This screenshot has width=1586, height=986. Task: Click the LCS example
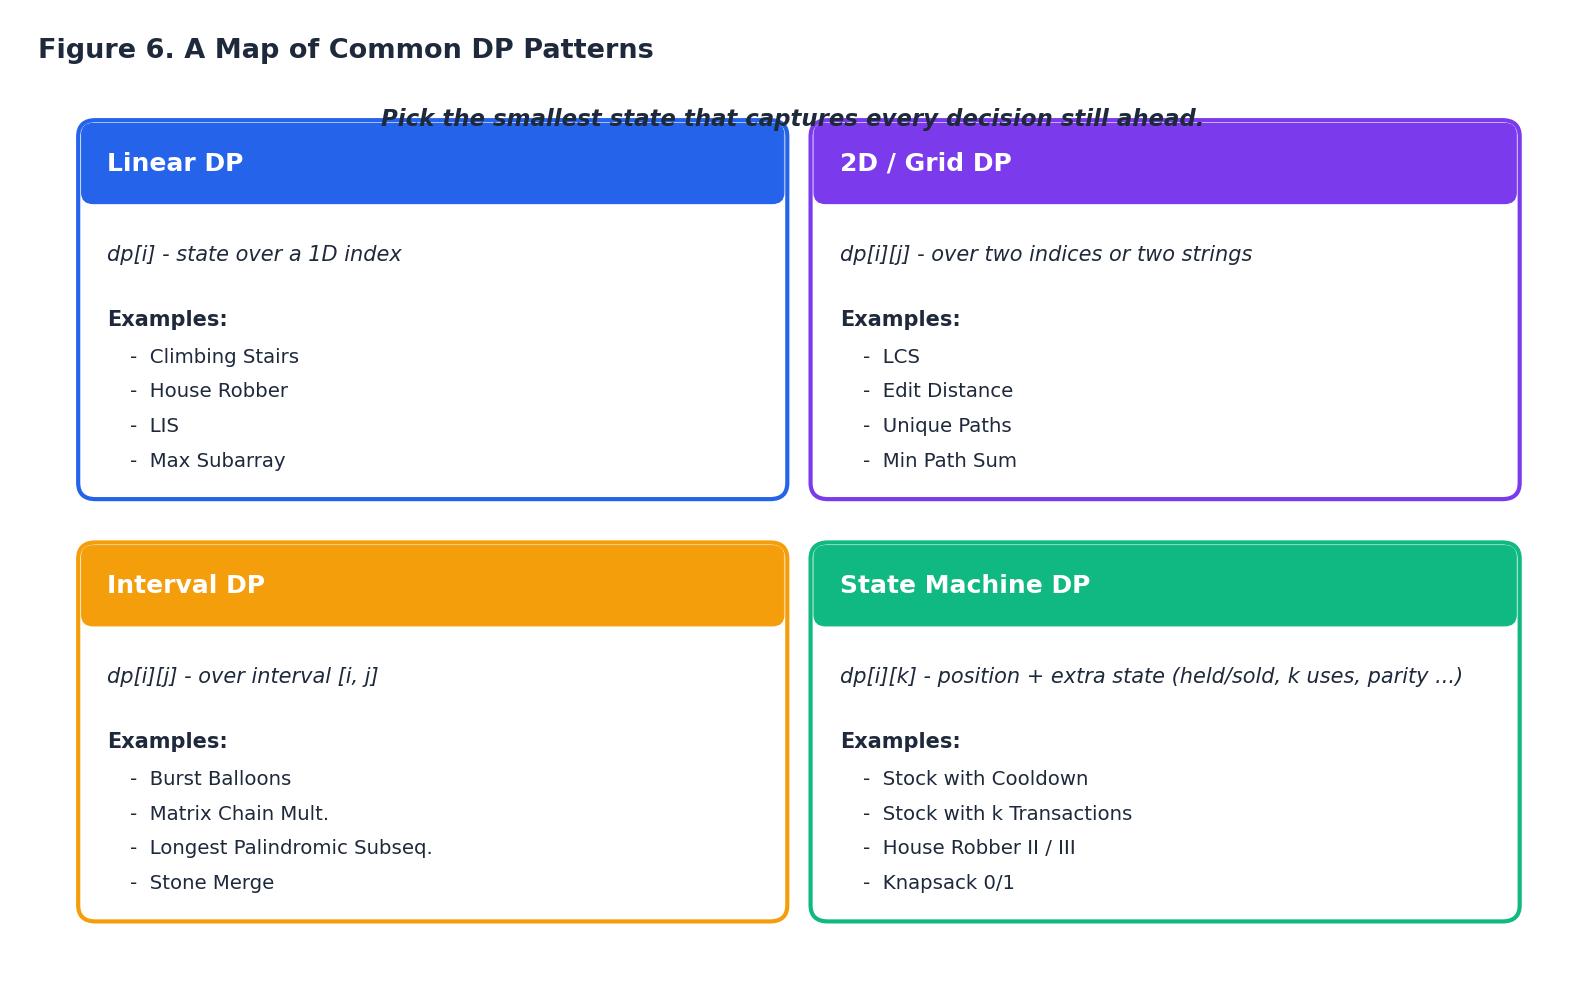[x=901, y=357]
